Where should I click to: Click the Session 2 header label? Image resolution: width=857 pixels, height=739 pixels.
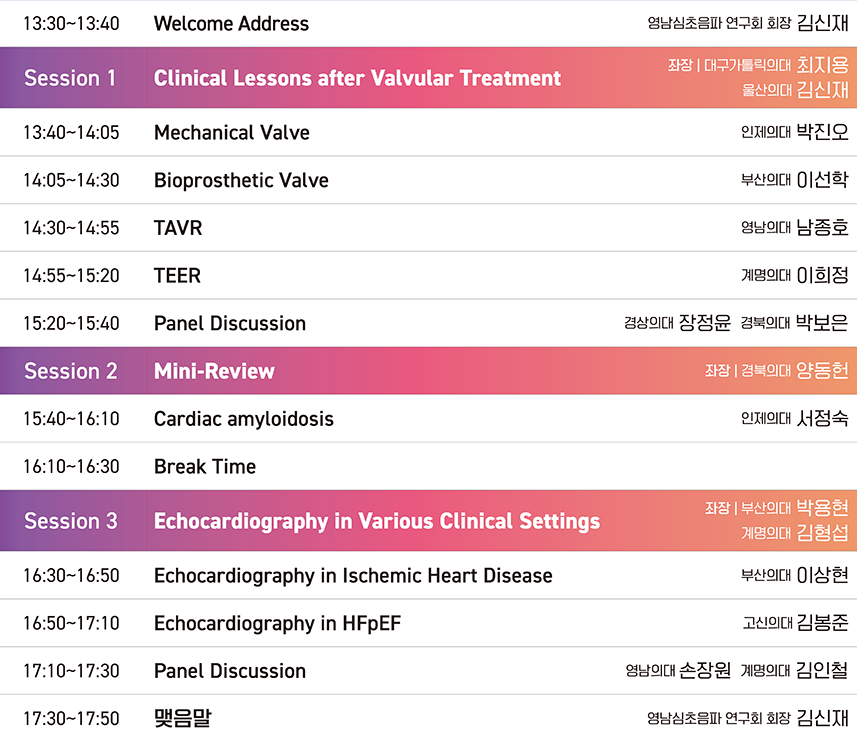pyautogui.click(x=71, y=371)
